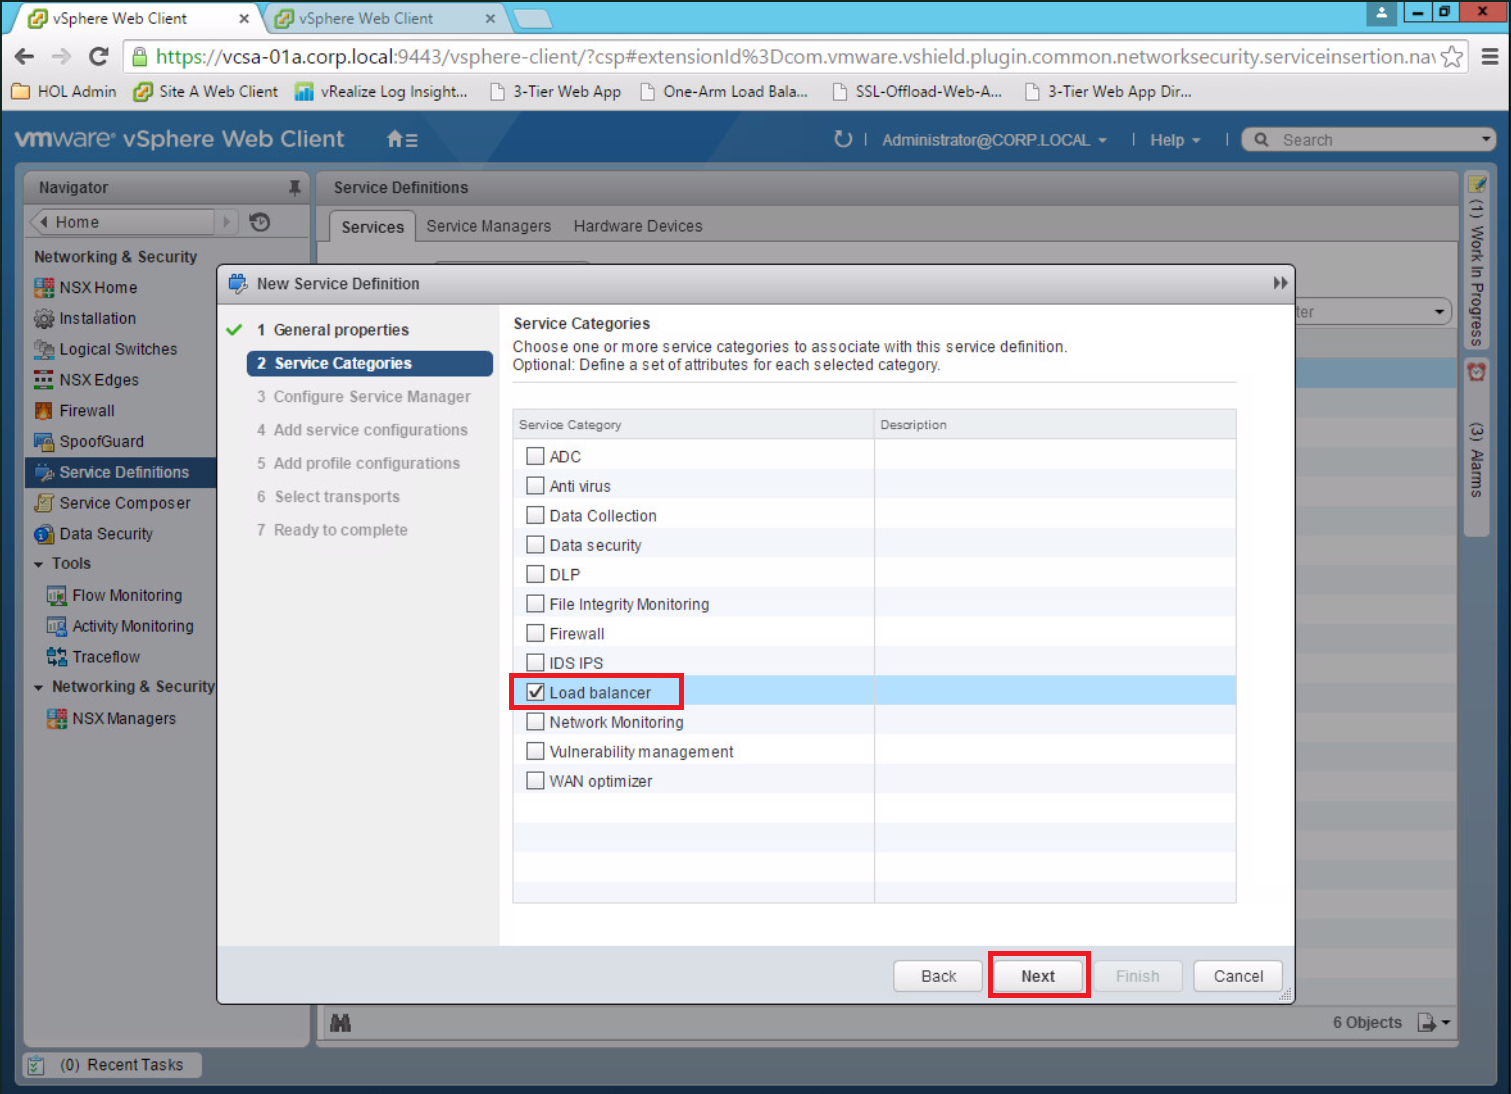The width and height of the screenshot is (1511, 1094).
Task: Check the Vulnerability management category
Action: point(536,751)
